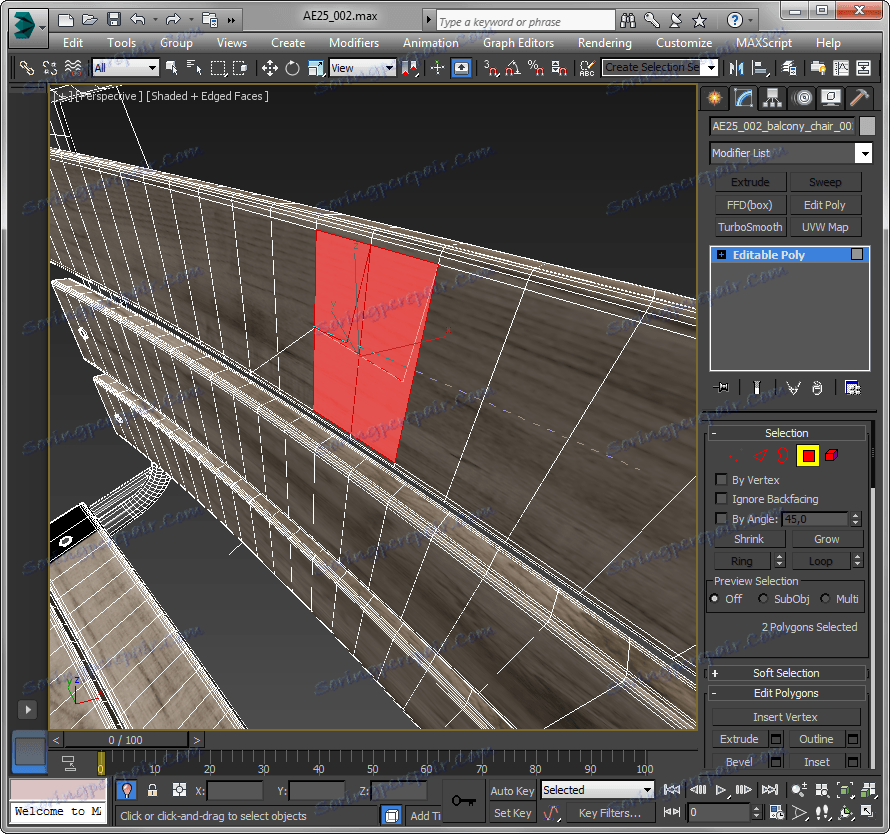The height and width of the screenshot is (834, 890).
Task: Check the Ignore Backfacing option
Action: [x=721, y=499]
